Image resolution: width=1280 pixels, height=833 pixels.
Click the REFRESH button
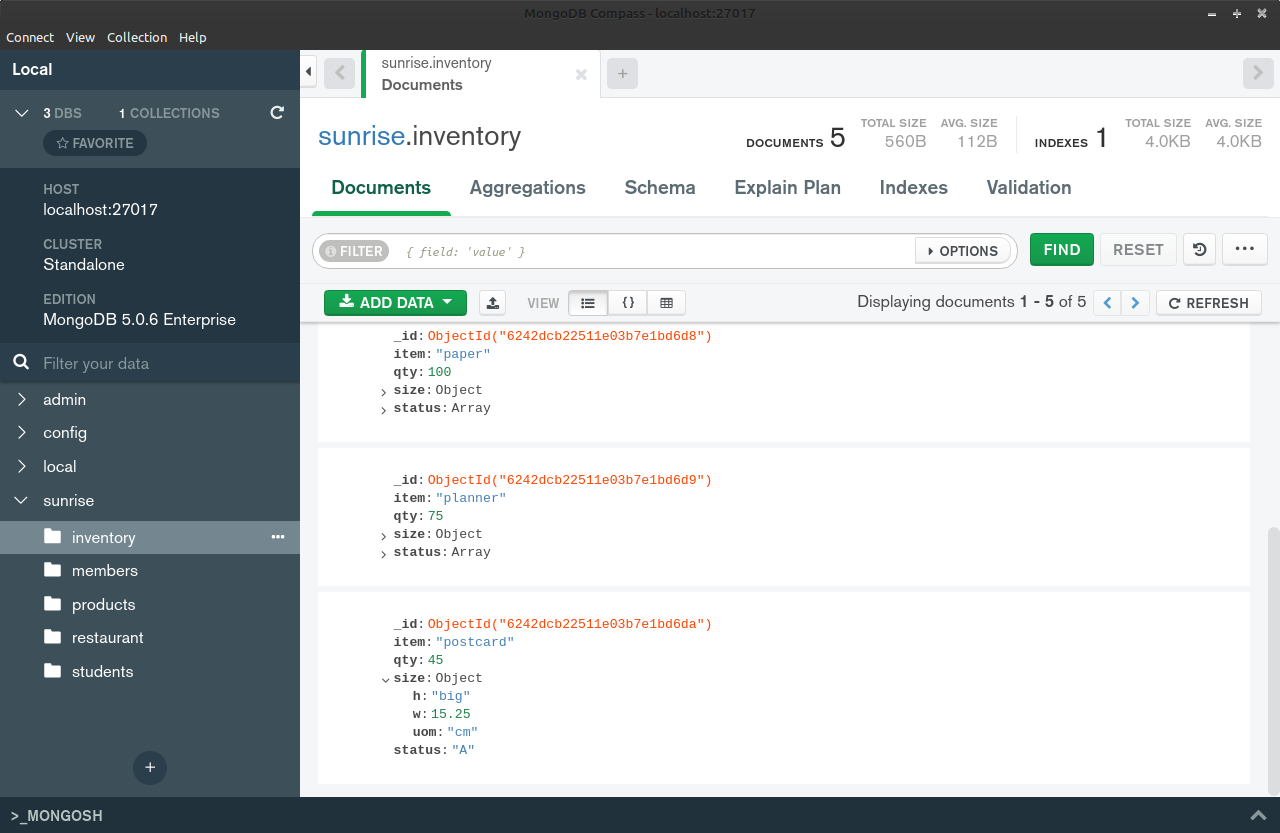click(1209, 303)
